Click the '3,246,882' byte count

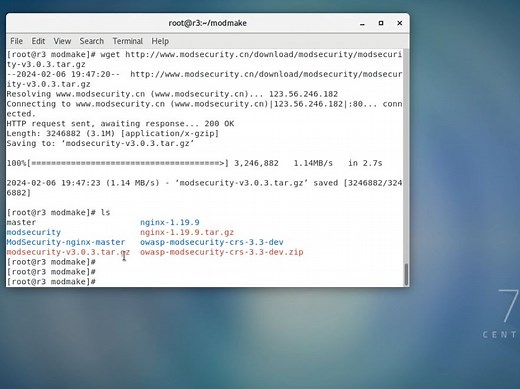(x=256, y=163)
